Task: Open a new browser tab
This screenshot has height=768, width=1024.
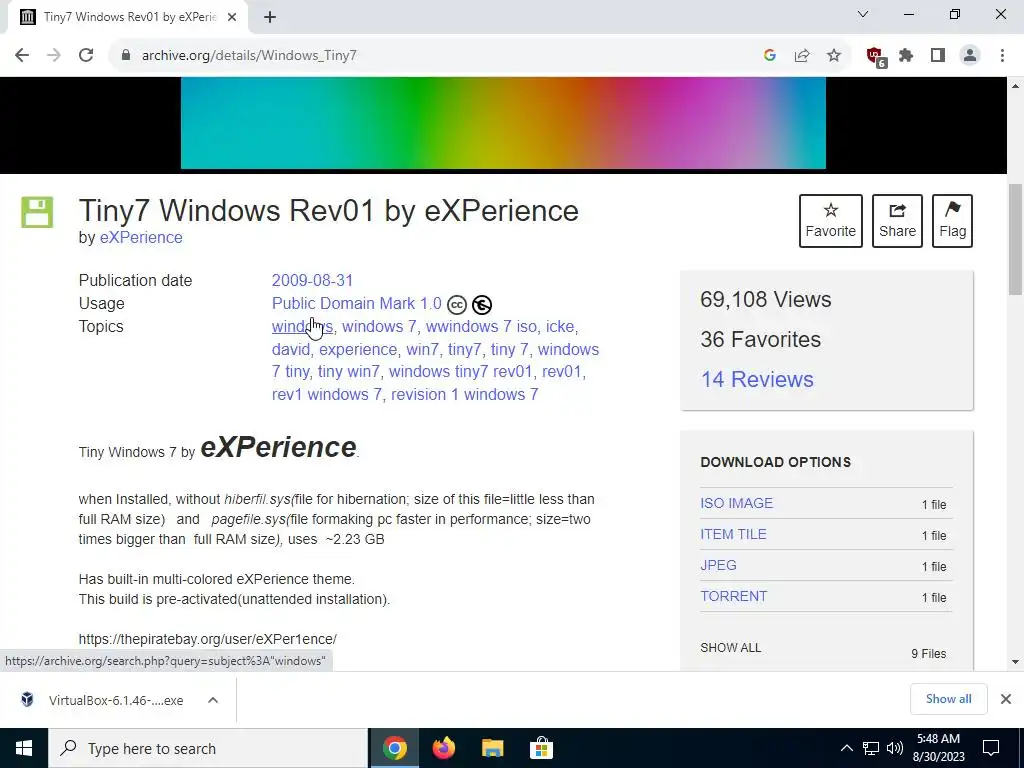Action: 270,18
